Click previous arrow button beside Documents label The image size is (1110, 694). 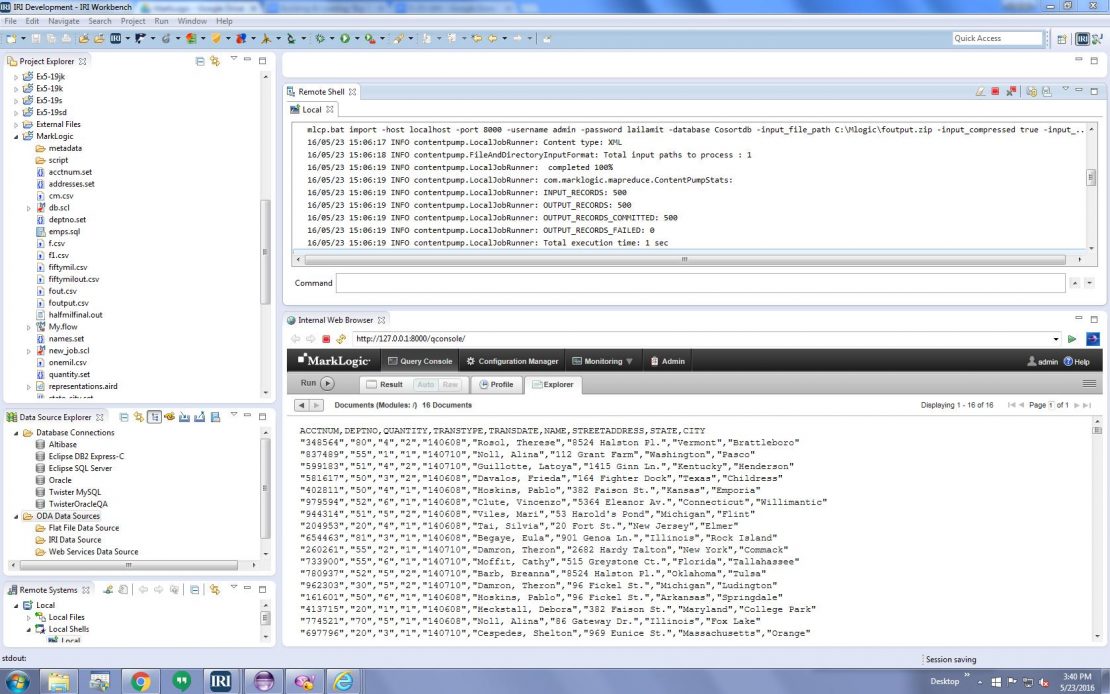coord(302,405)
